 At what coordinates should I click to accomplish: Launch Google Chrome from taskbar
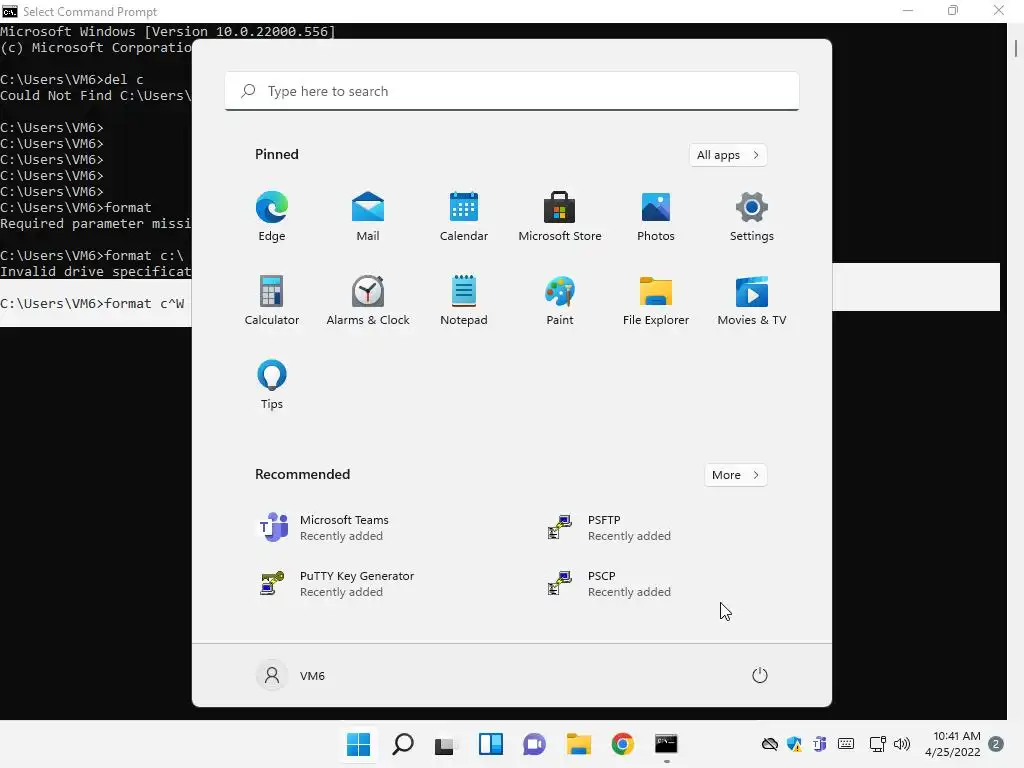tap(622, 744)
